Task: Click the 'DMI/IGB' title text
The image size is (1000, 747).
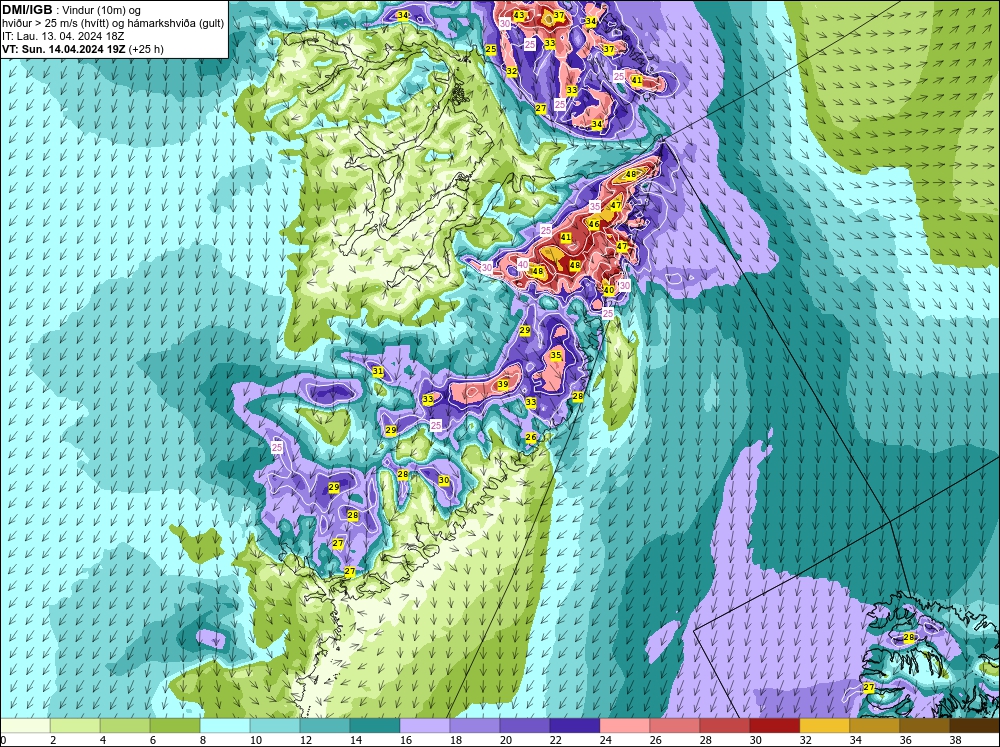Action: (x=27, y=10)
